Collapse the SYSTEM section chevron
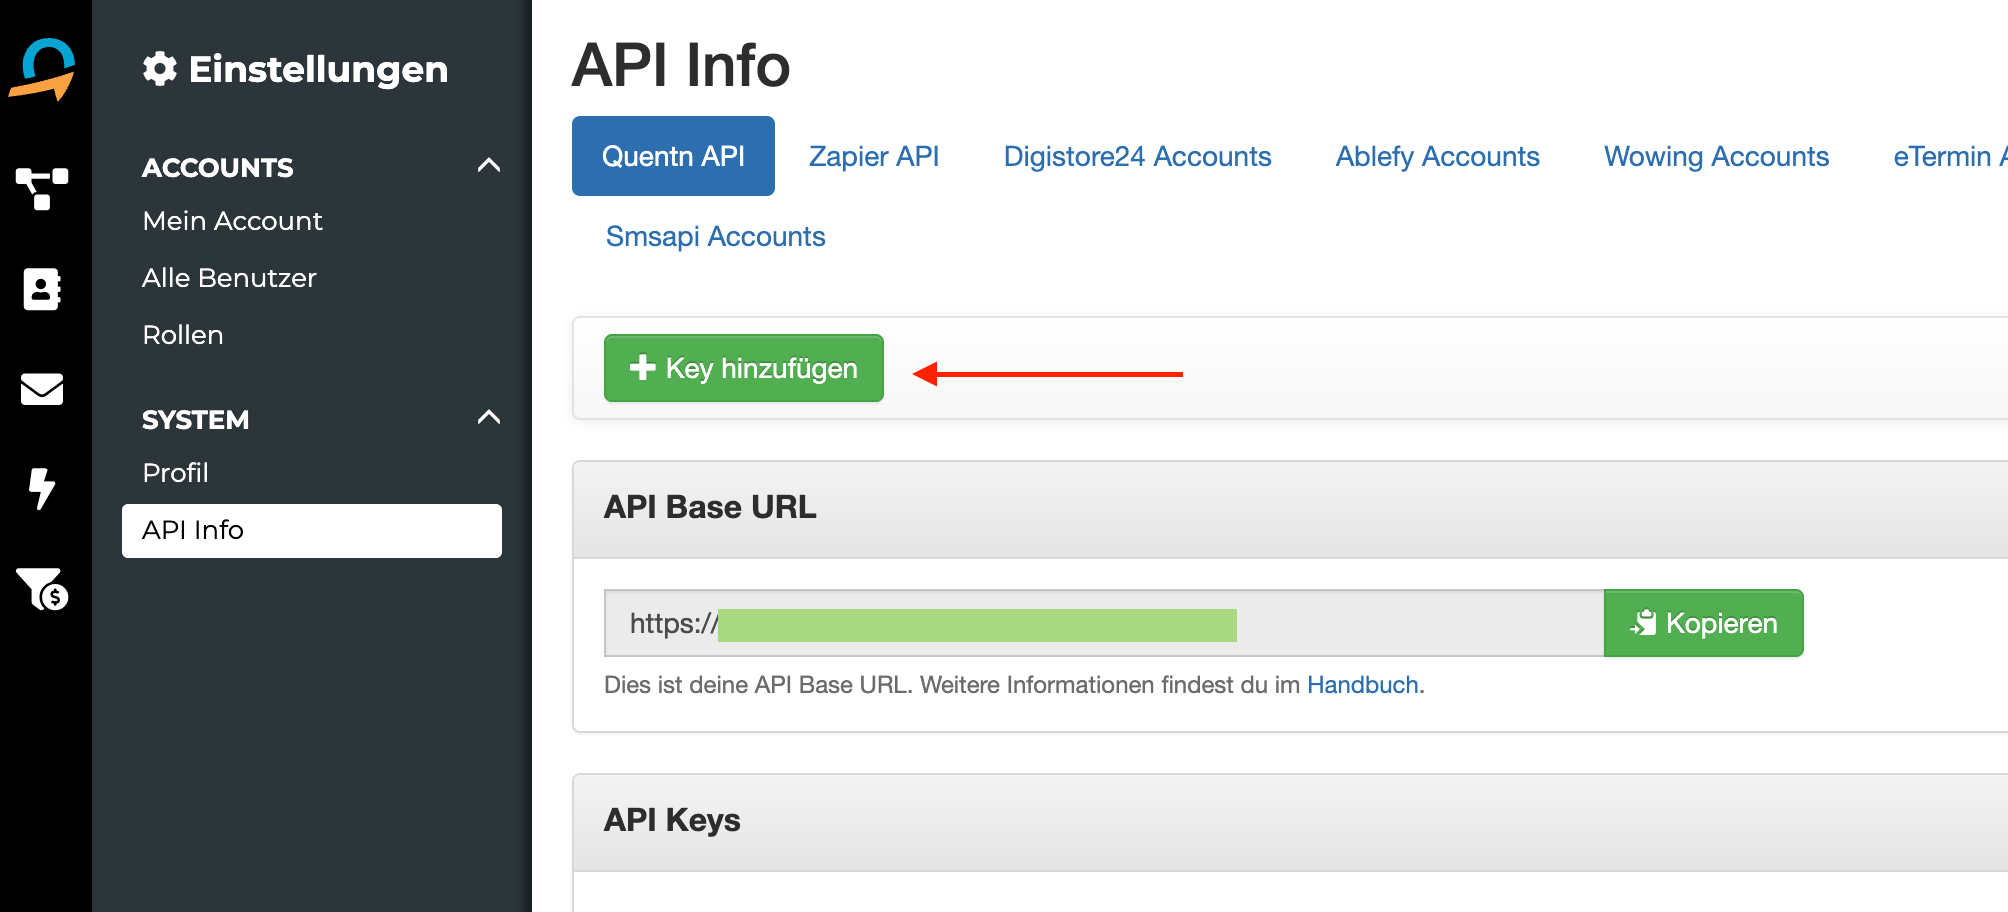Viewport: 2008px width, 912px height. pos(488,418)
